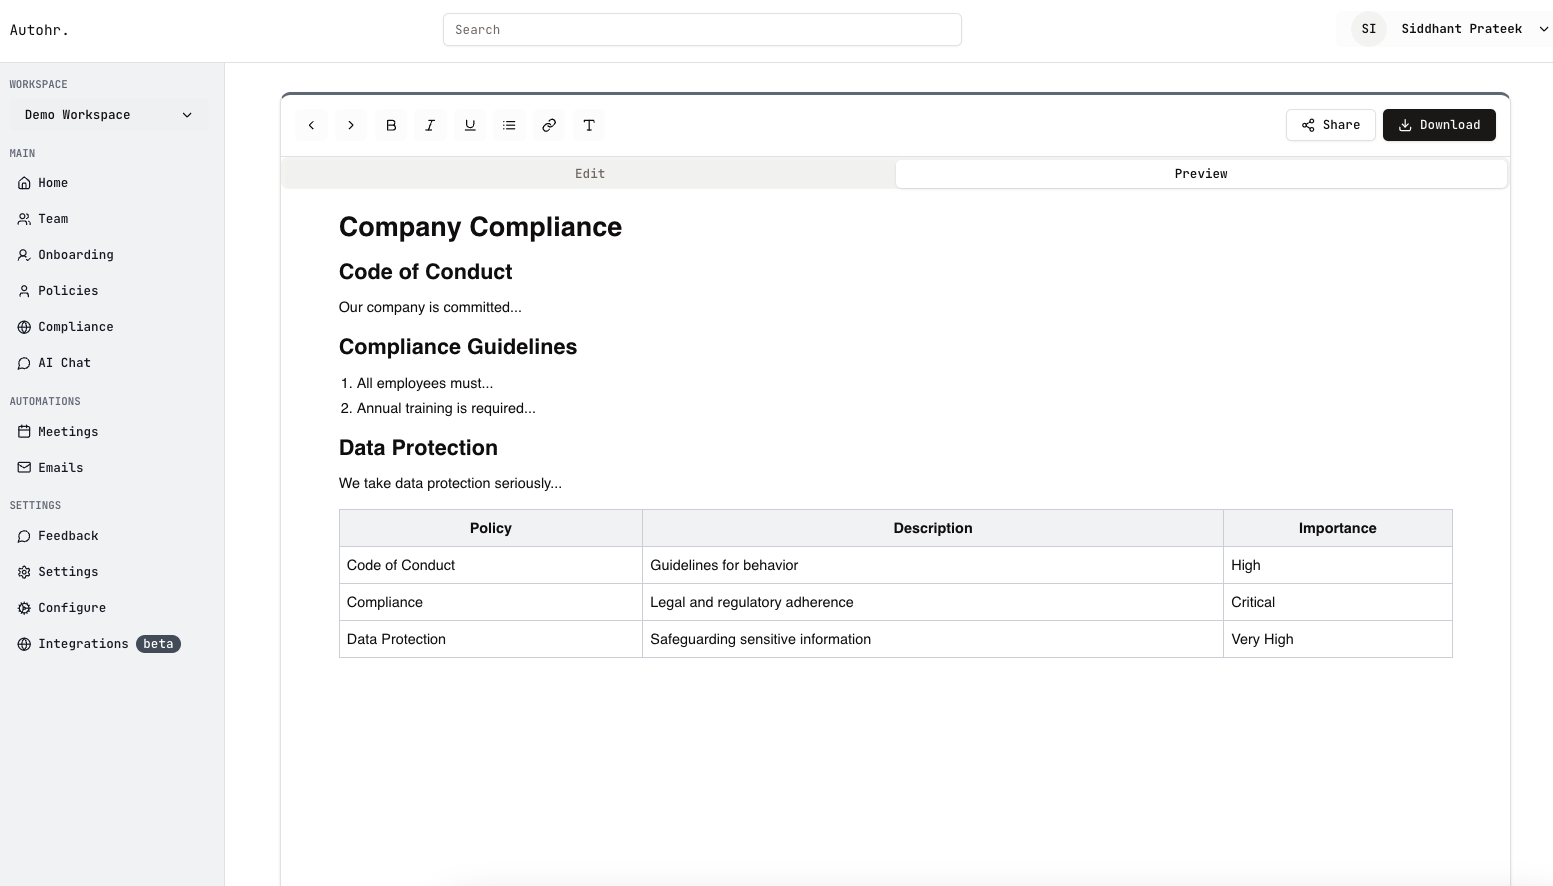Click the Emails envelope icon
The width and height of the screenshot is (1553, 886).
(x=24, y=468)
